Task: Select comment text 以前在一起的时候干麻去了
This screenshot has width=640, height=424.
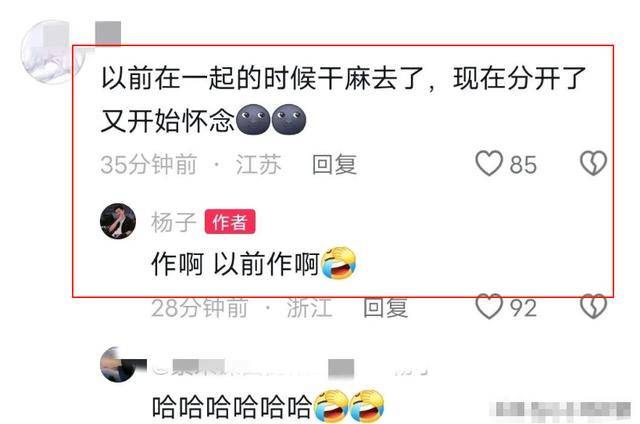Action: [263, 78]
